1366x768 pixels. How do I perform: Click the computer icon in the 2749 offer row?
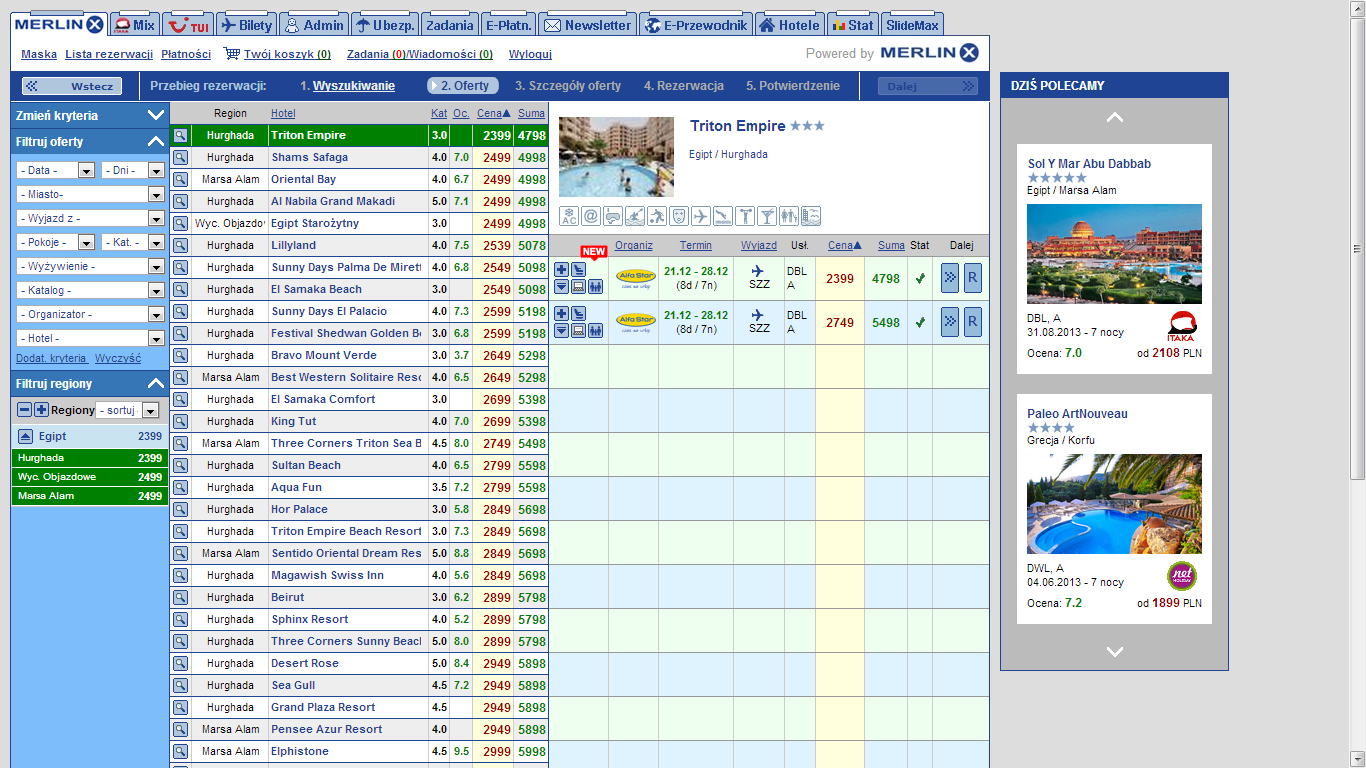point(578,331)
